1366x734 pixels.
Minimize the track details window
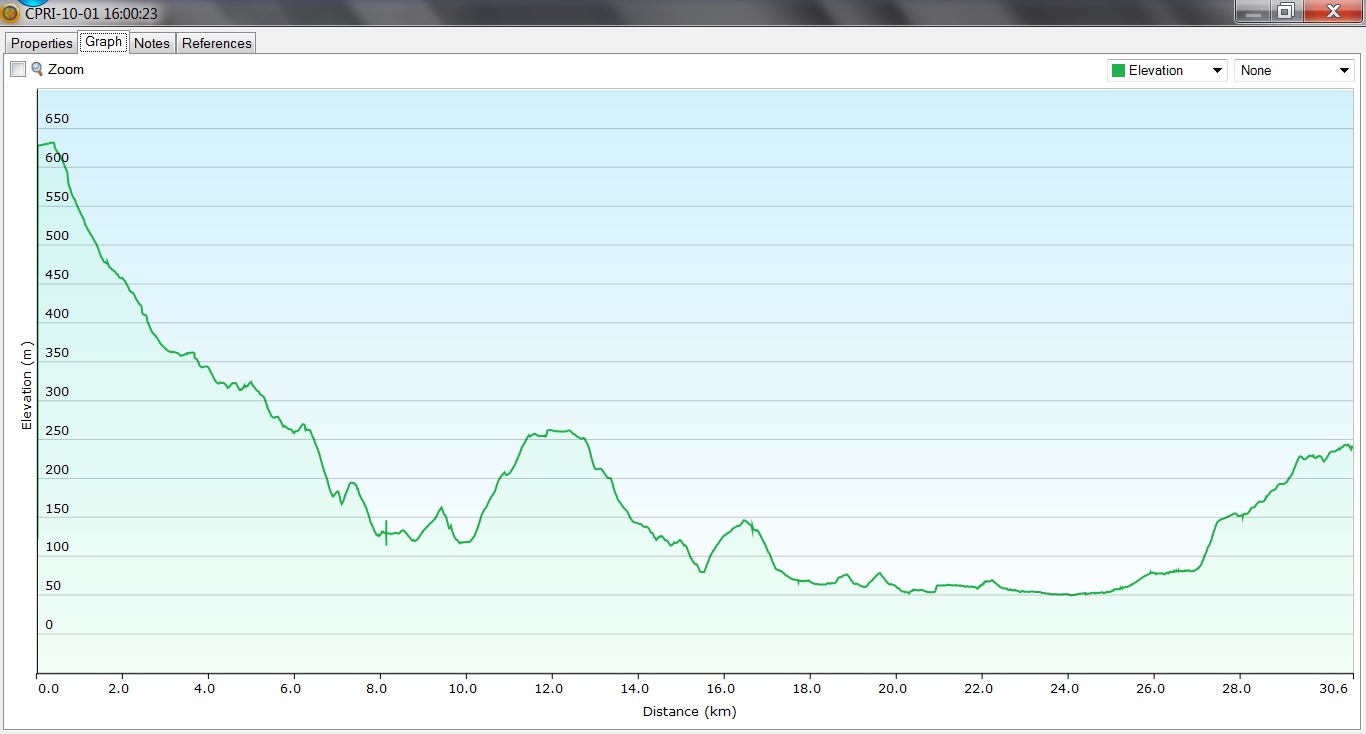click(x=1252, y=12)
